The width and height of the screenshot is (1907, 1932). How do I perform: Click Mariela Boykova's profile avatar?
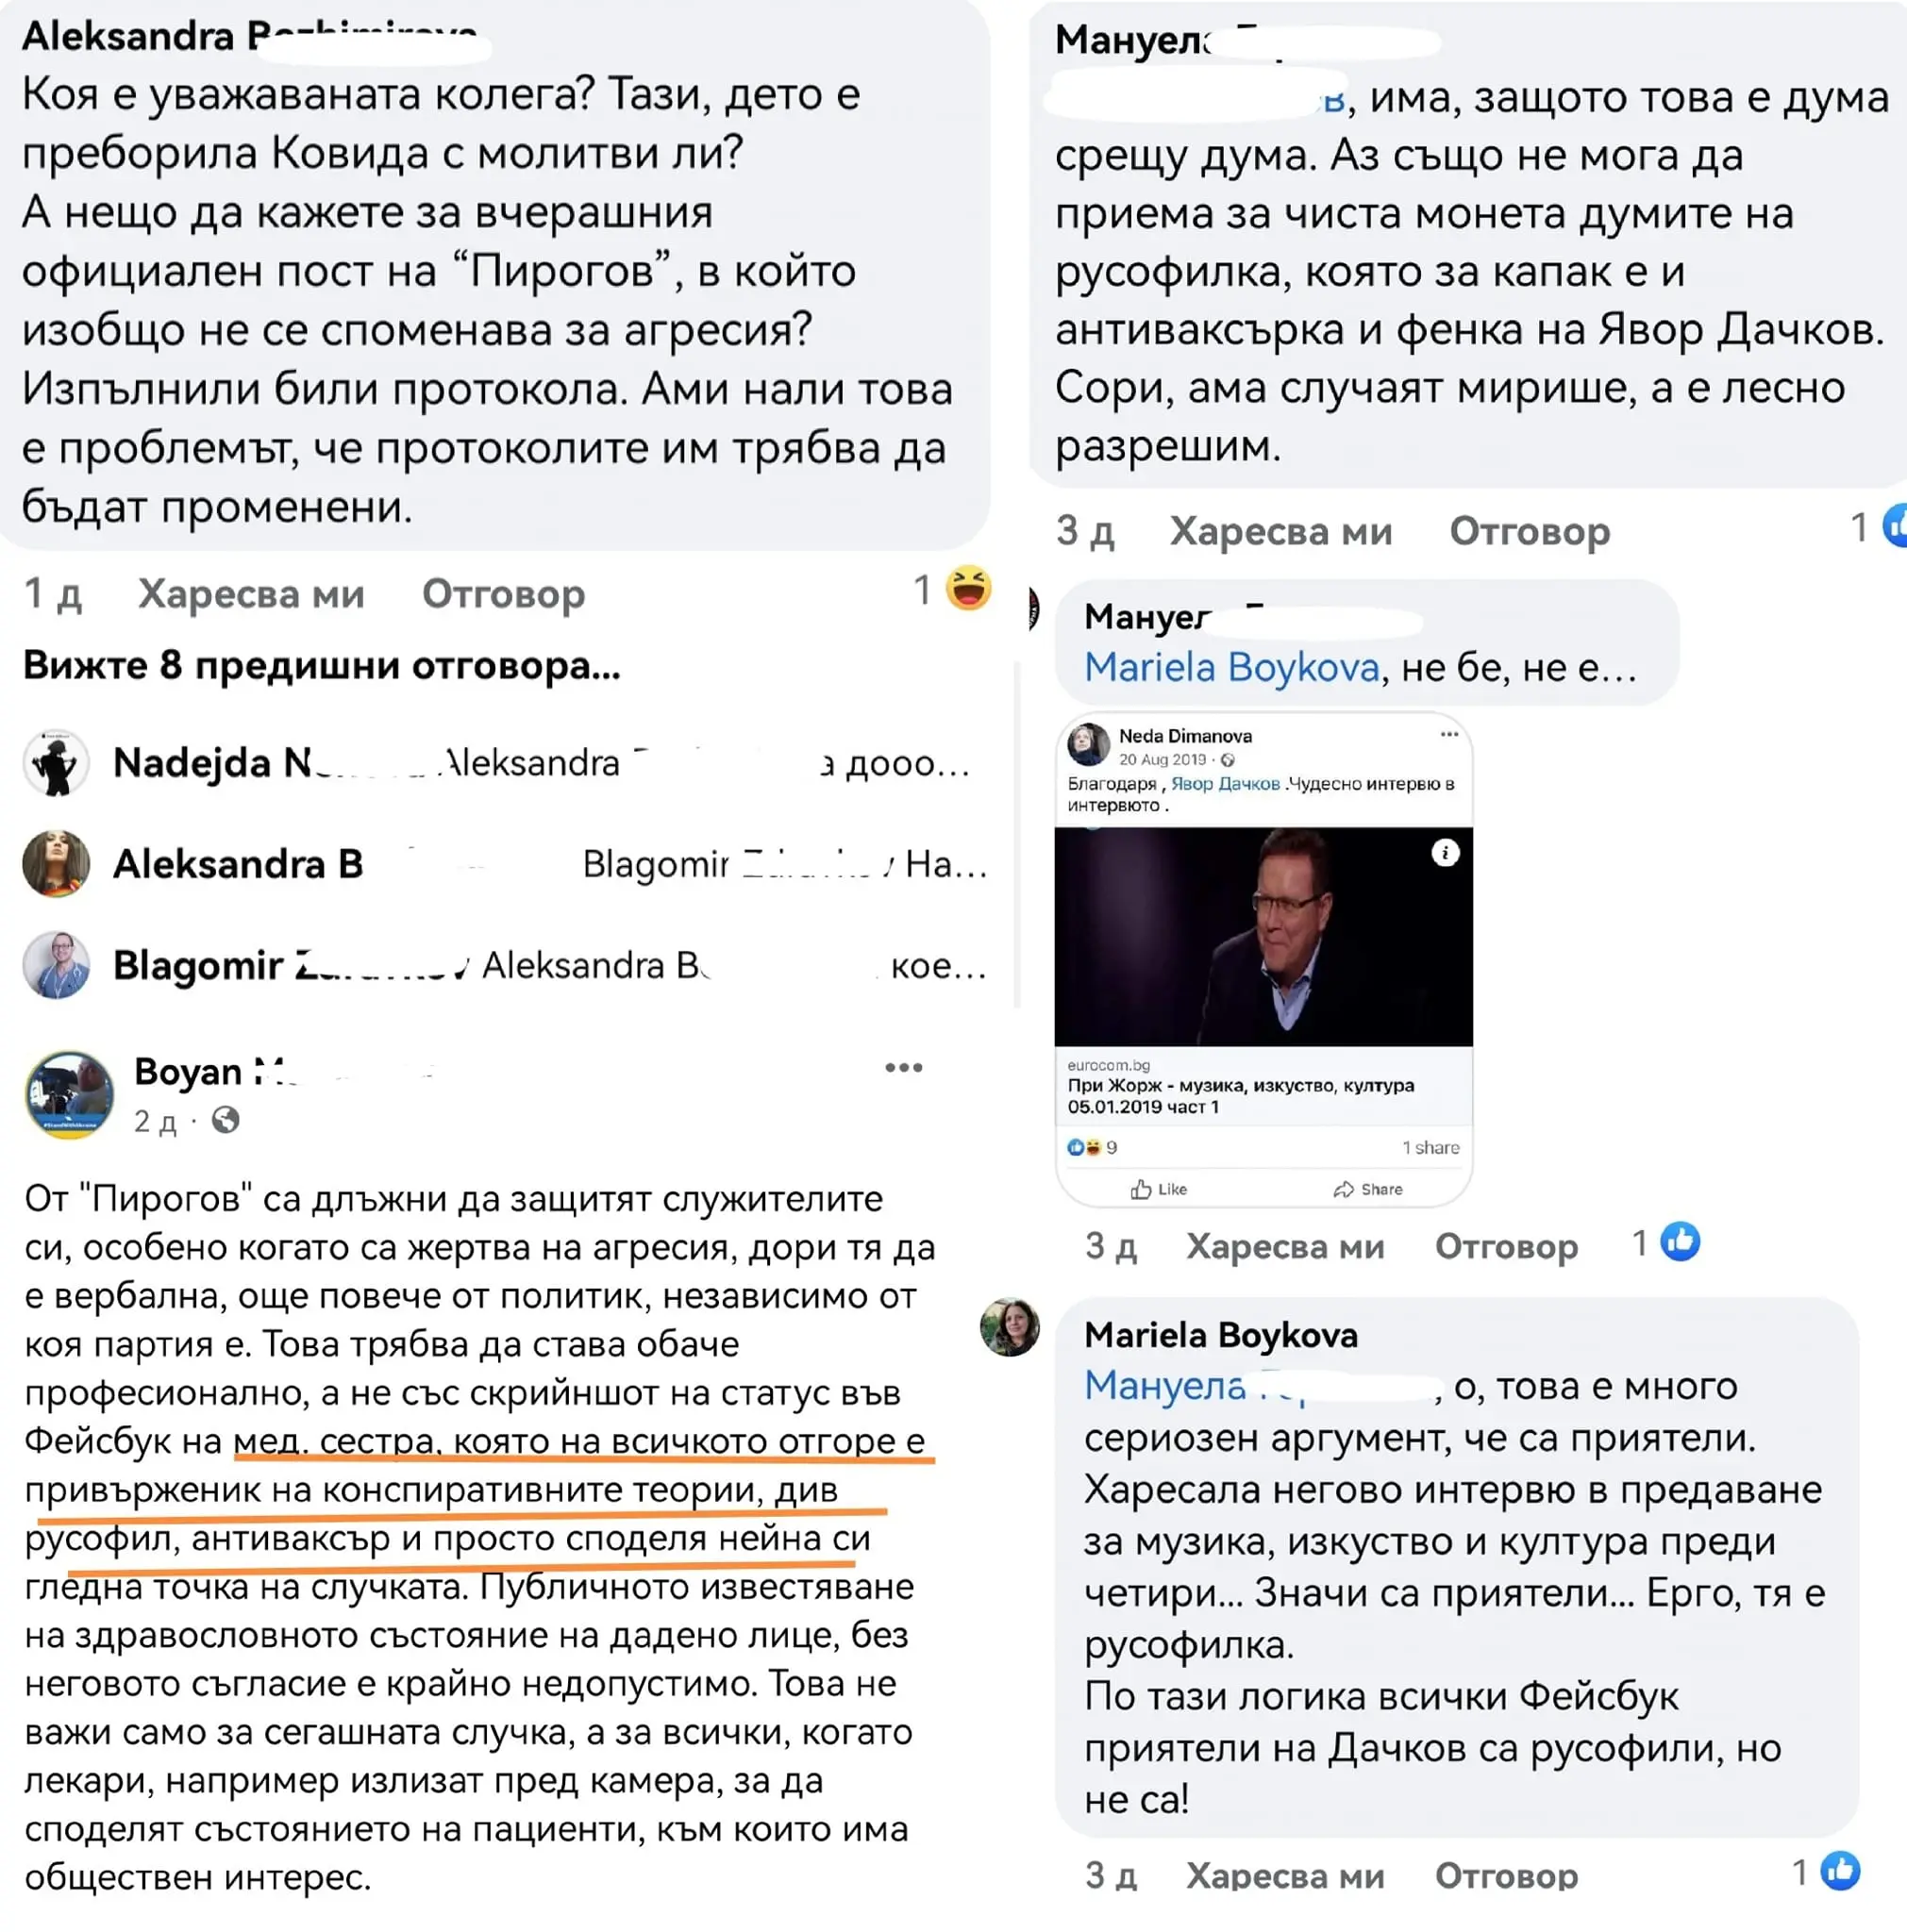pos(1009,1327)
